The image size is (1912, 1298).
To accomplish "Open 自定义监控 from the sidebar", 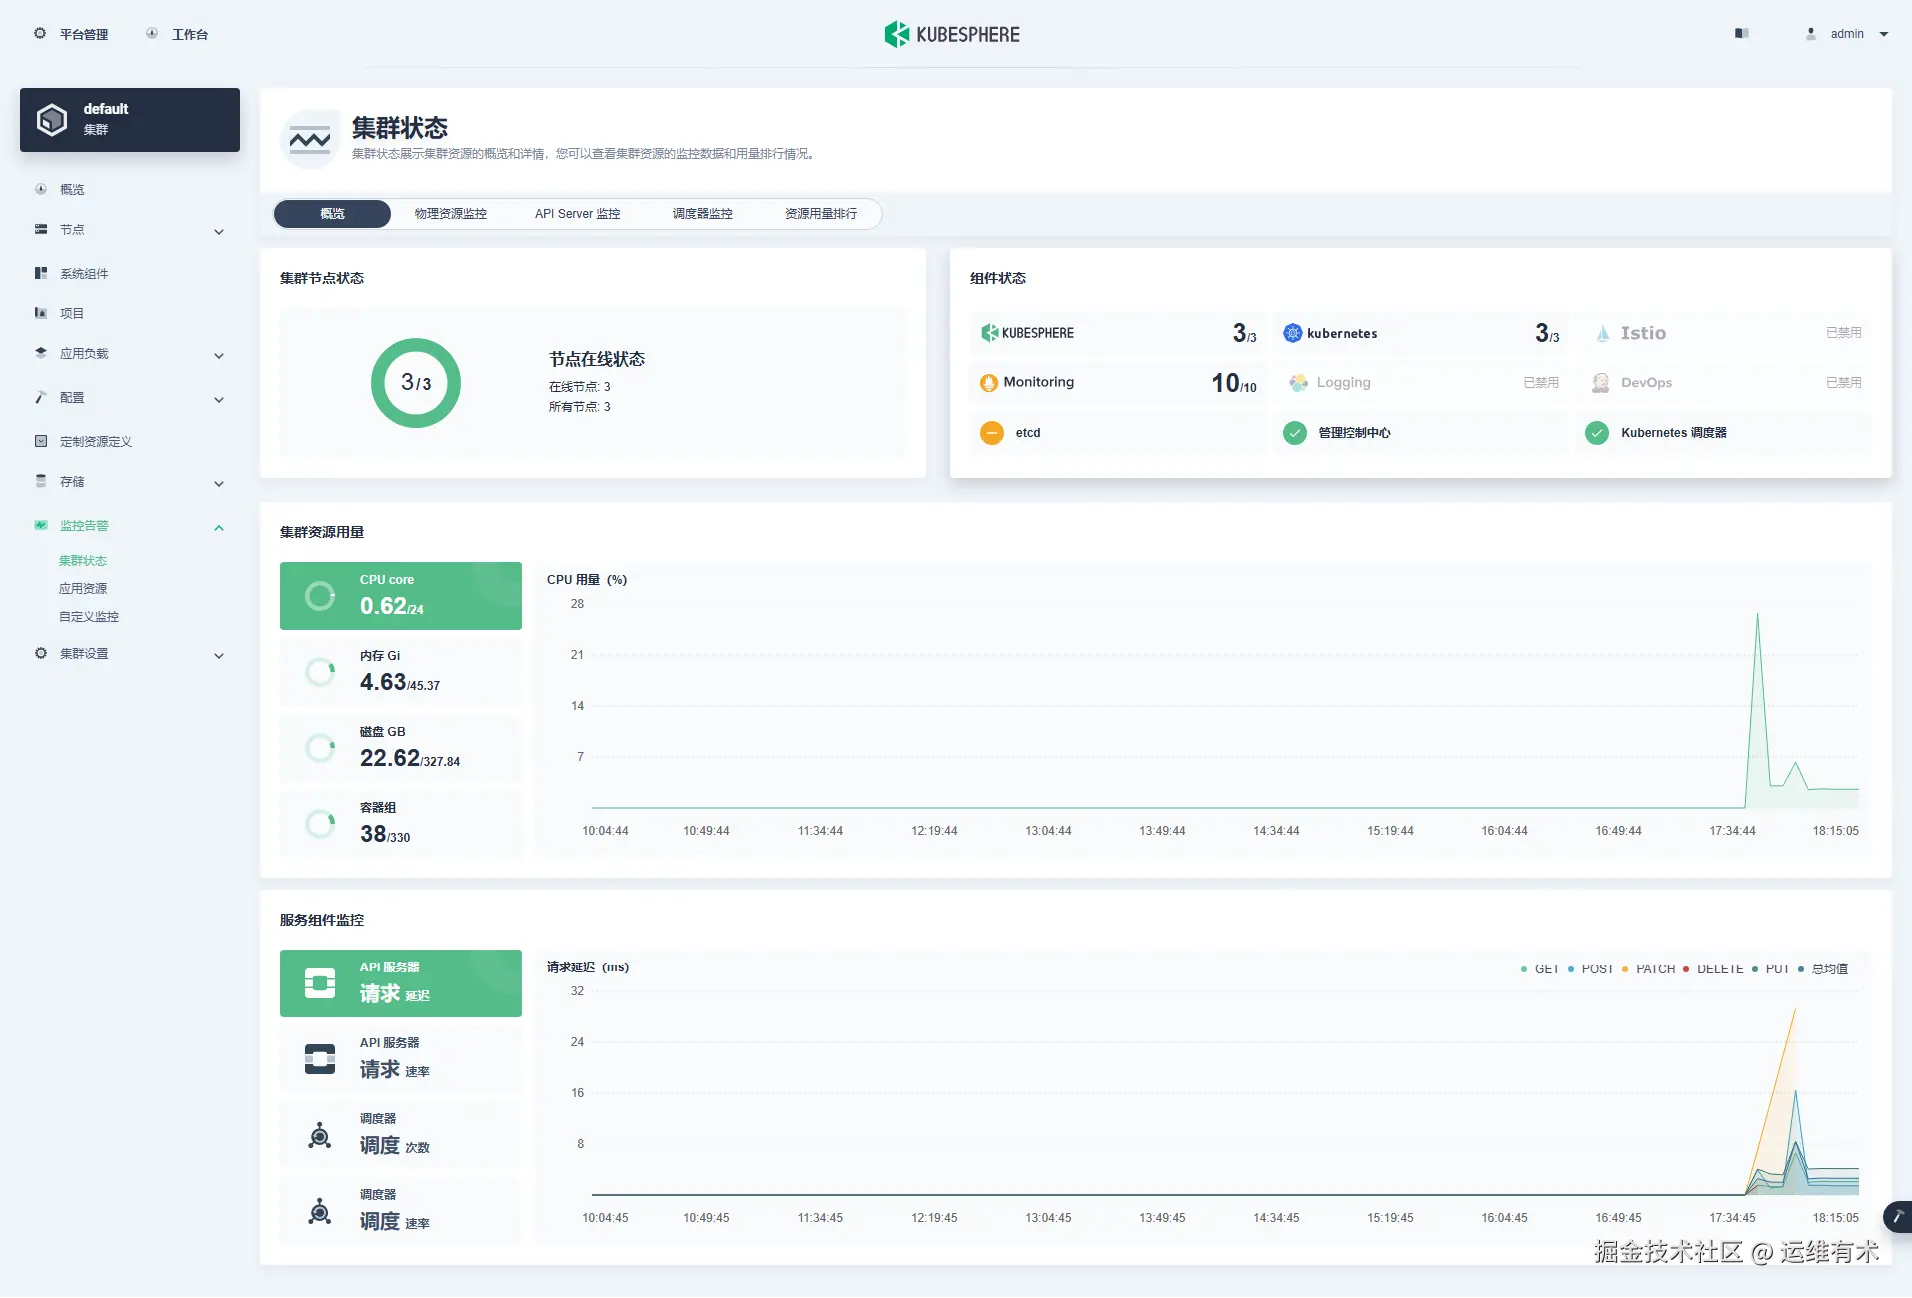I will [88, 616].
